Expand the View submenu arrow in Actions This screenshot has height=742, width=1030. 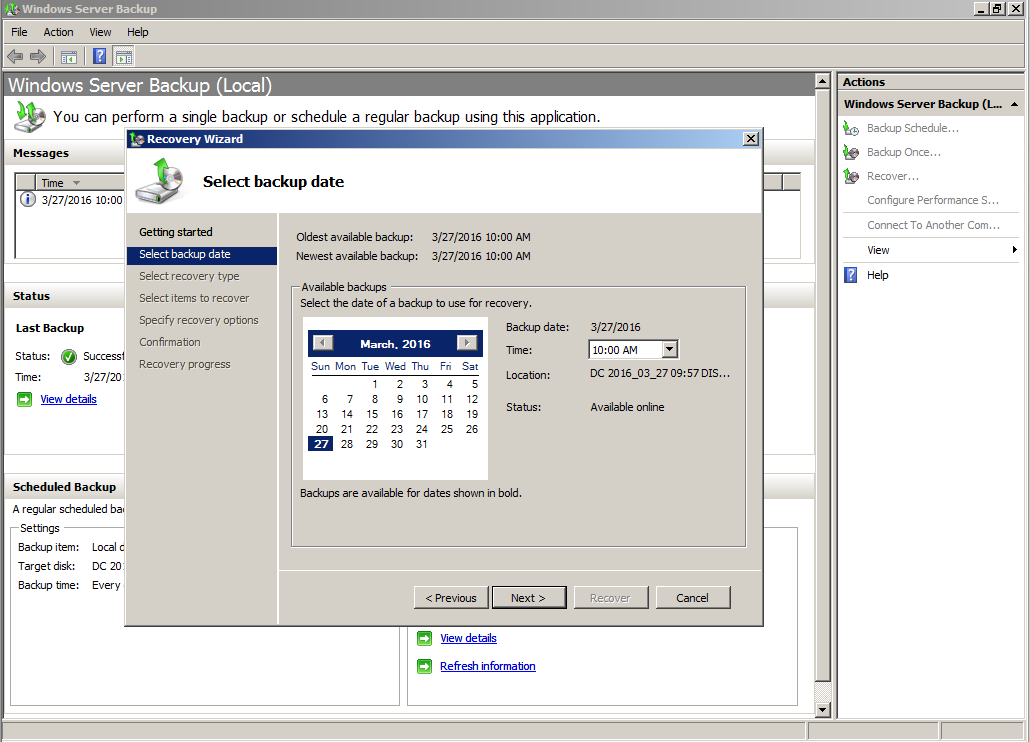[1014, 250]
